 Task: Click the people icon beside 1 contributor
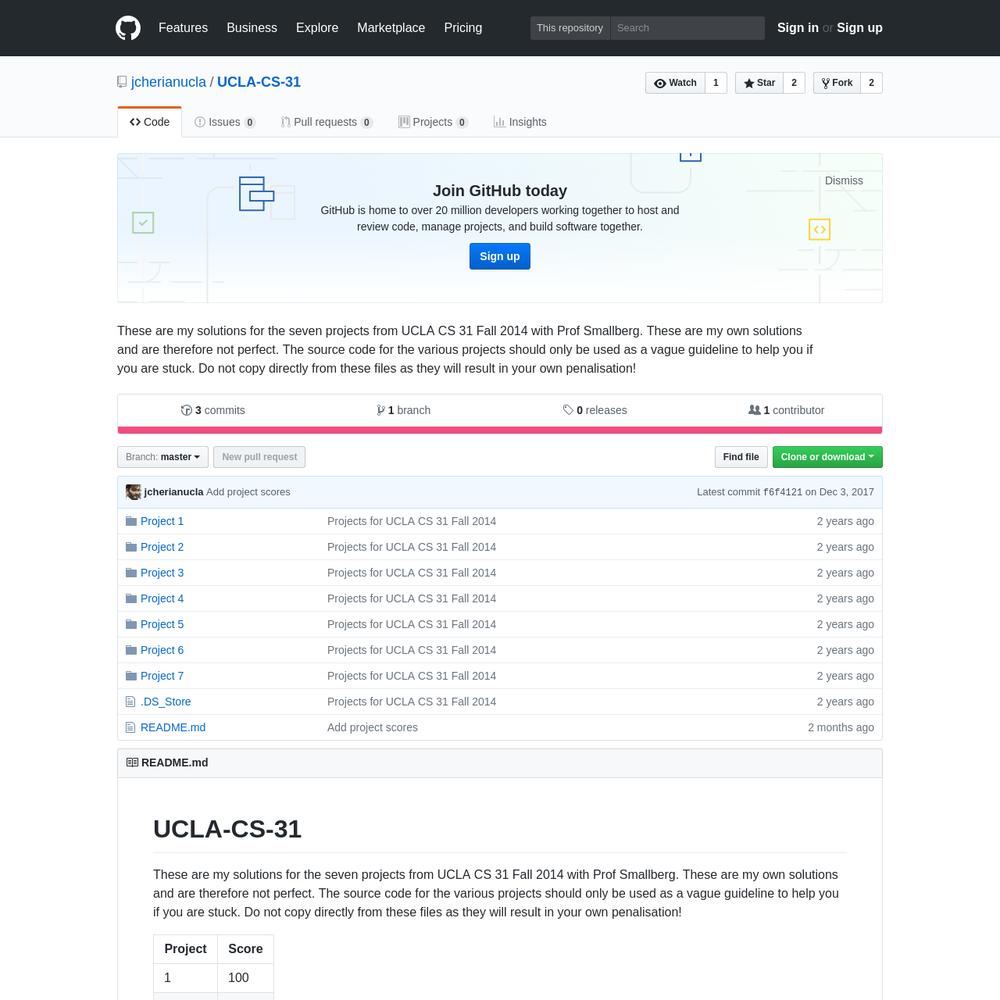coord(754,409)
